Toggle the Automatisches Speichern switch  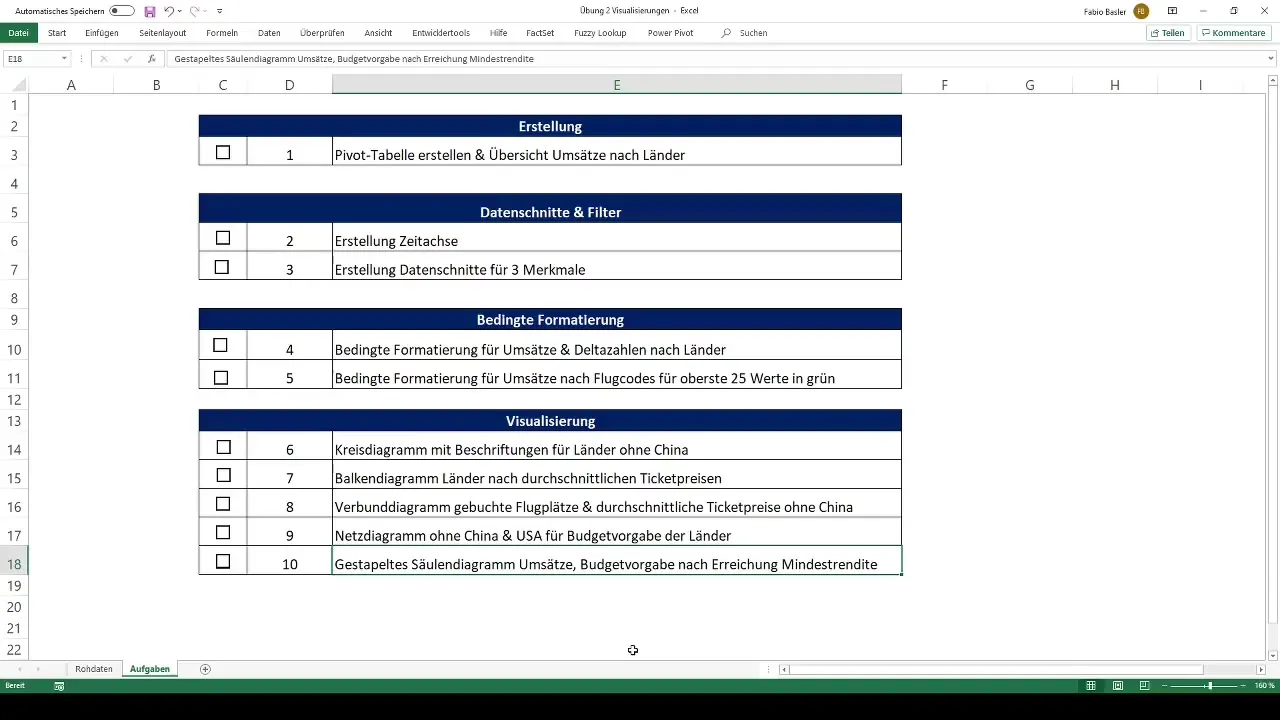point(122,11)
